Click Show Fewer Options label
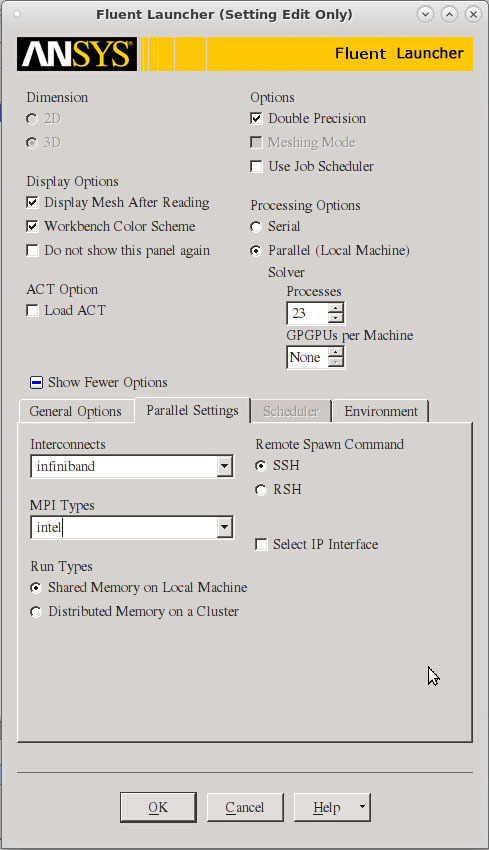The height and width of the screenshot is (850, 489). point(107,383)
